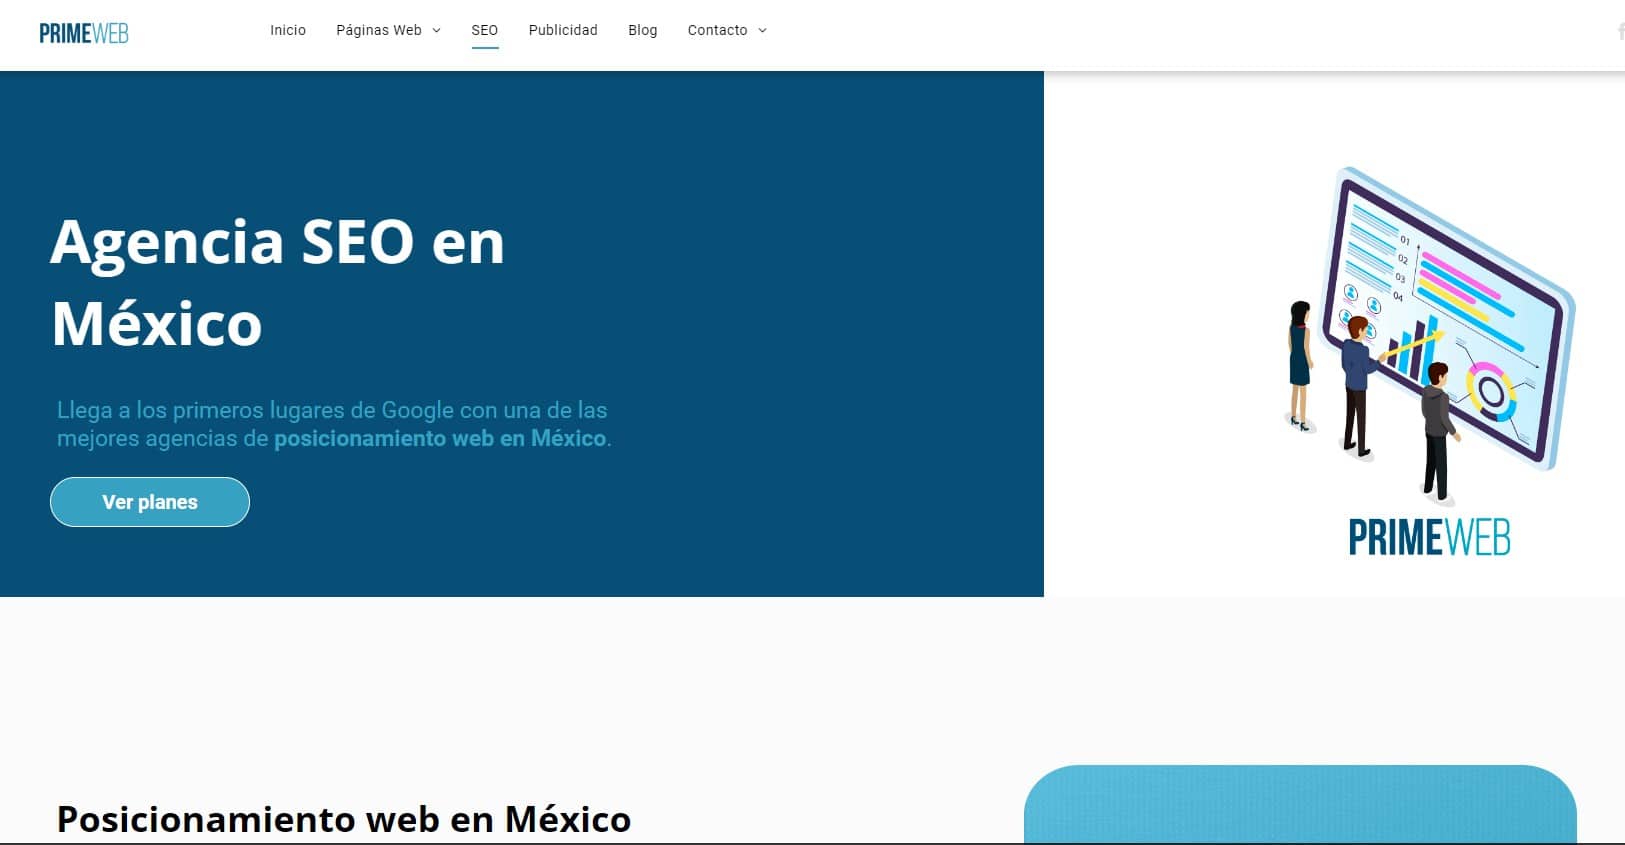The width and height of the screenshot is (1625, 845).
Task: Click the Agencia SEO en México heading
Action: (277, 282)
